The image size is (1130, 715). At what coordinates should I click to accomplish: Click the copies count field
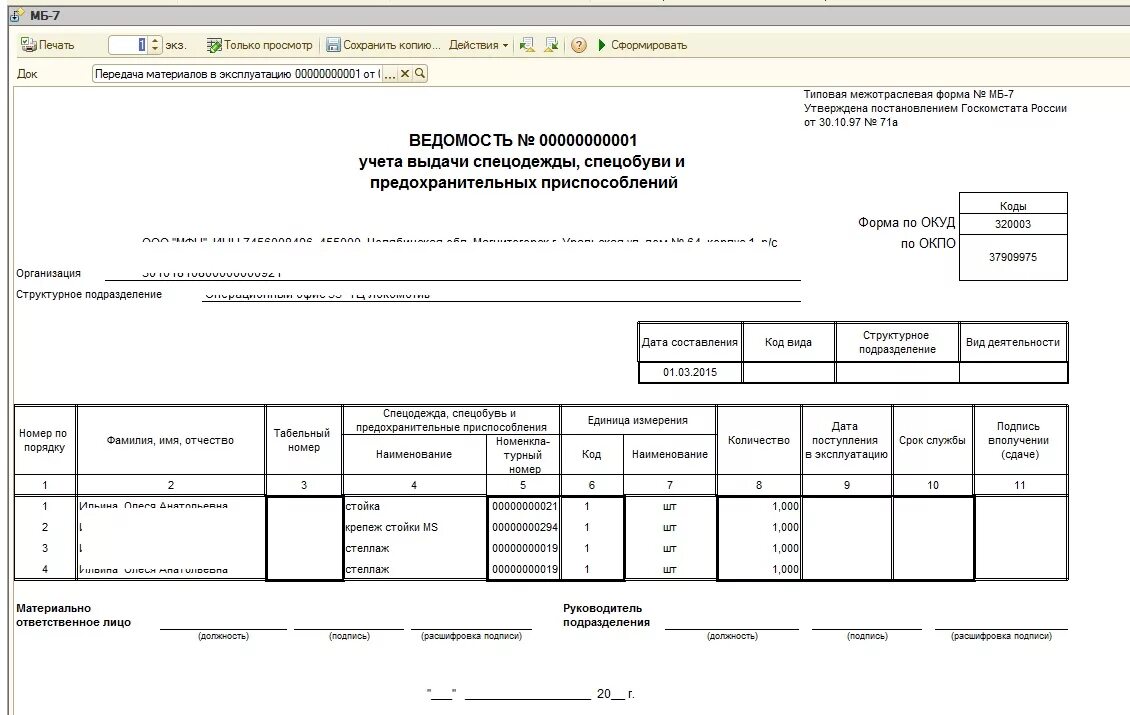128,45
